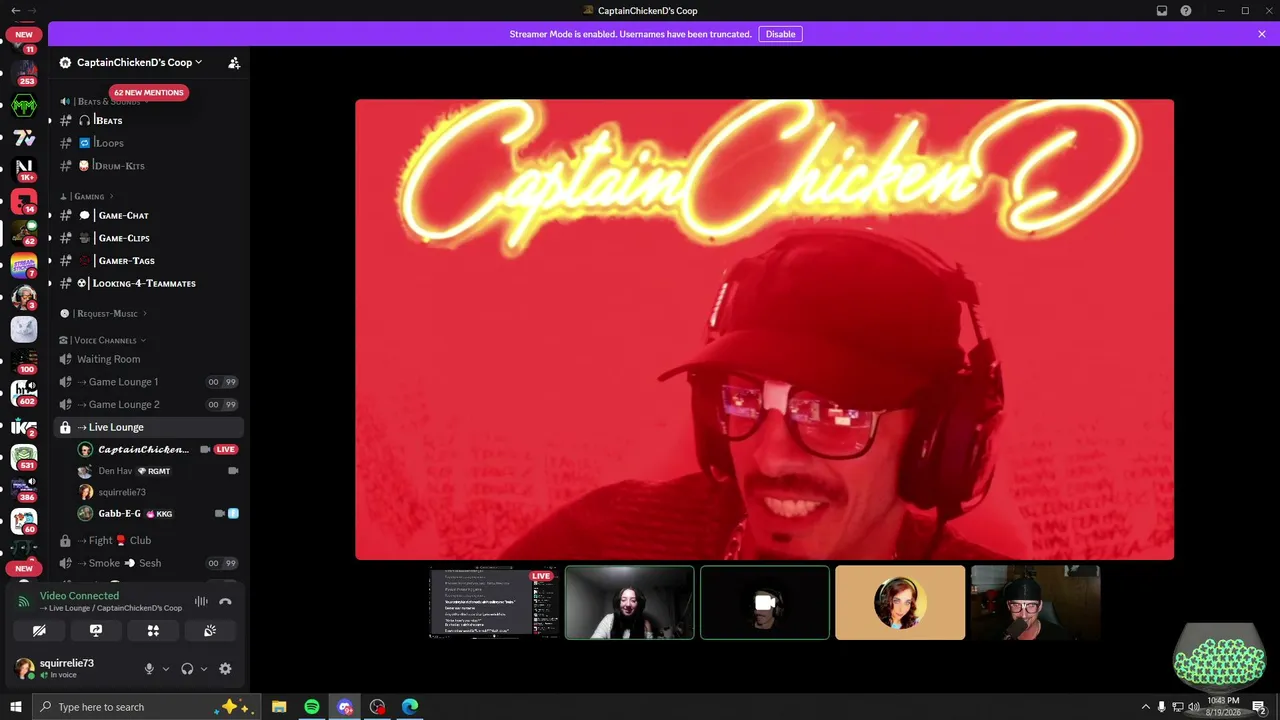Jump to NEW unreads at sidebar bottom
The width and height of the screenshot is (1280, 720).
click(24, 568)
